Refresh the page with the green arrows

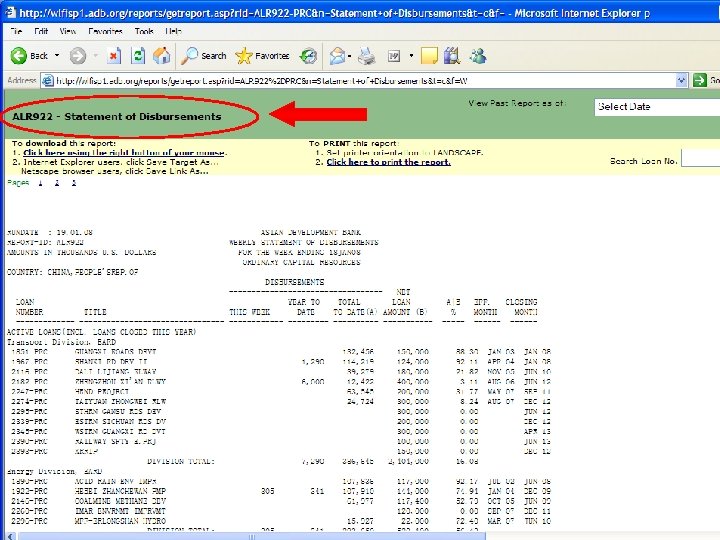pyautogui.click(x=138, y=56)
